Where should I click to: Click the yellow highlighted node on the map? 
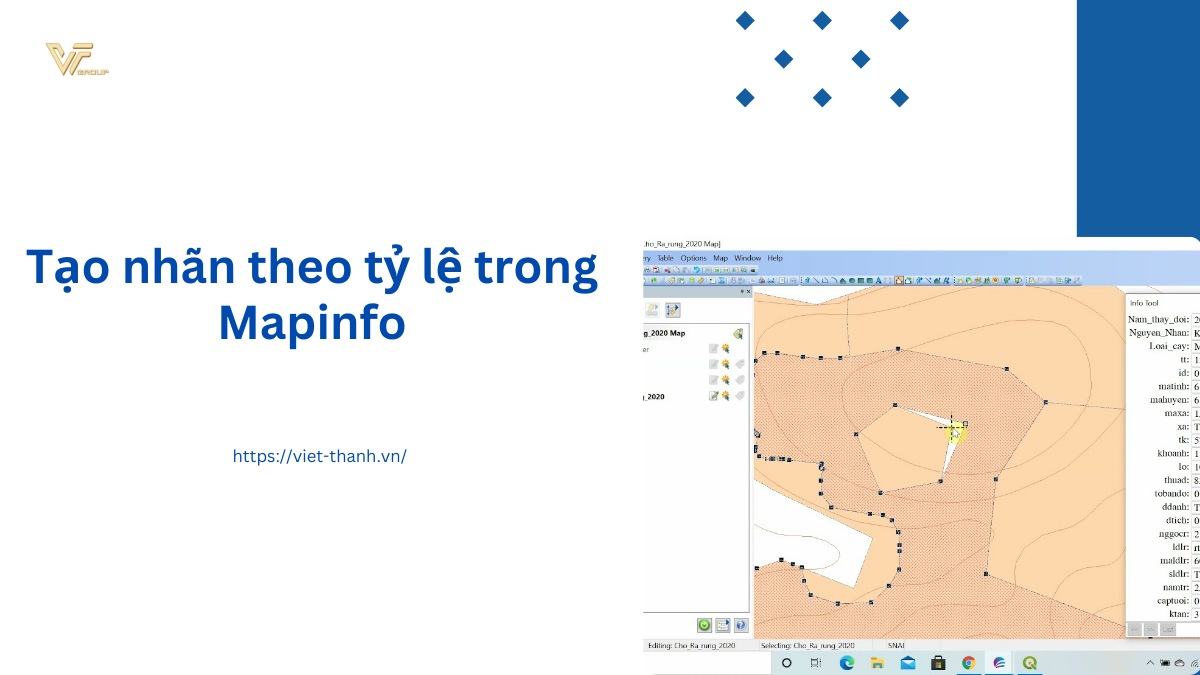point(956,433)
